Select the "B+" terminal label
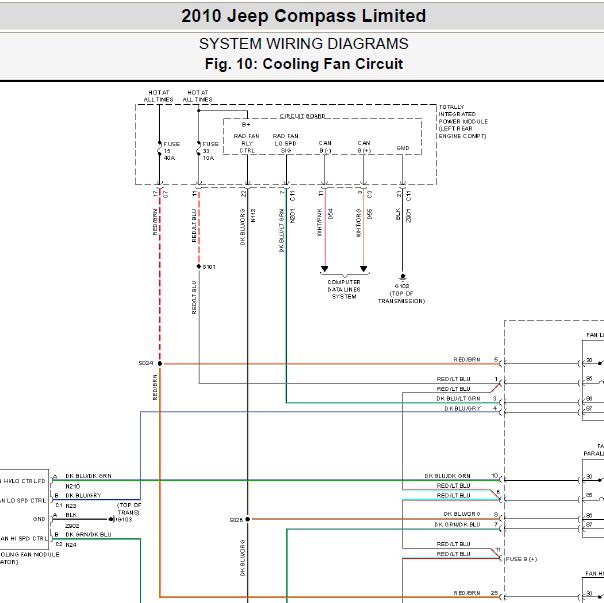The image size is (604, 603). [246, 124]
